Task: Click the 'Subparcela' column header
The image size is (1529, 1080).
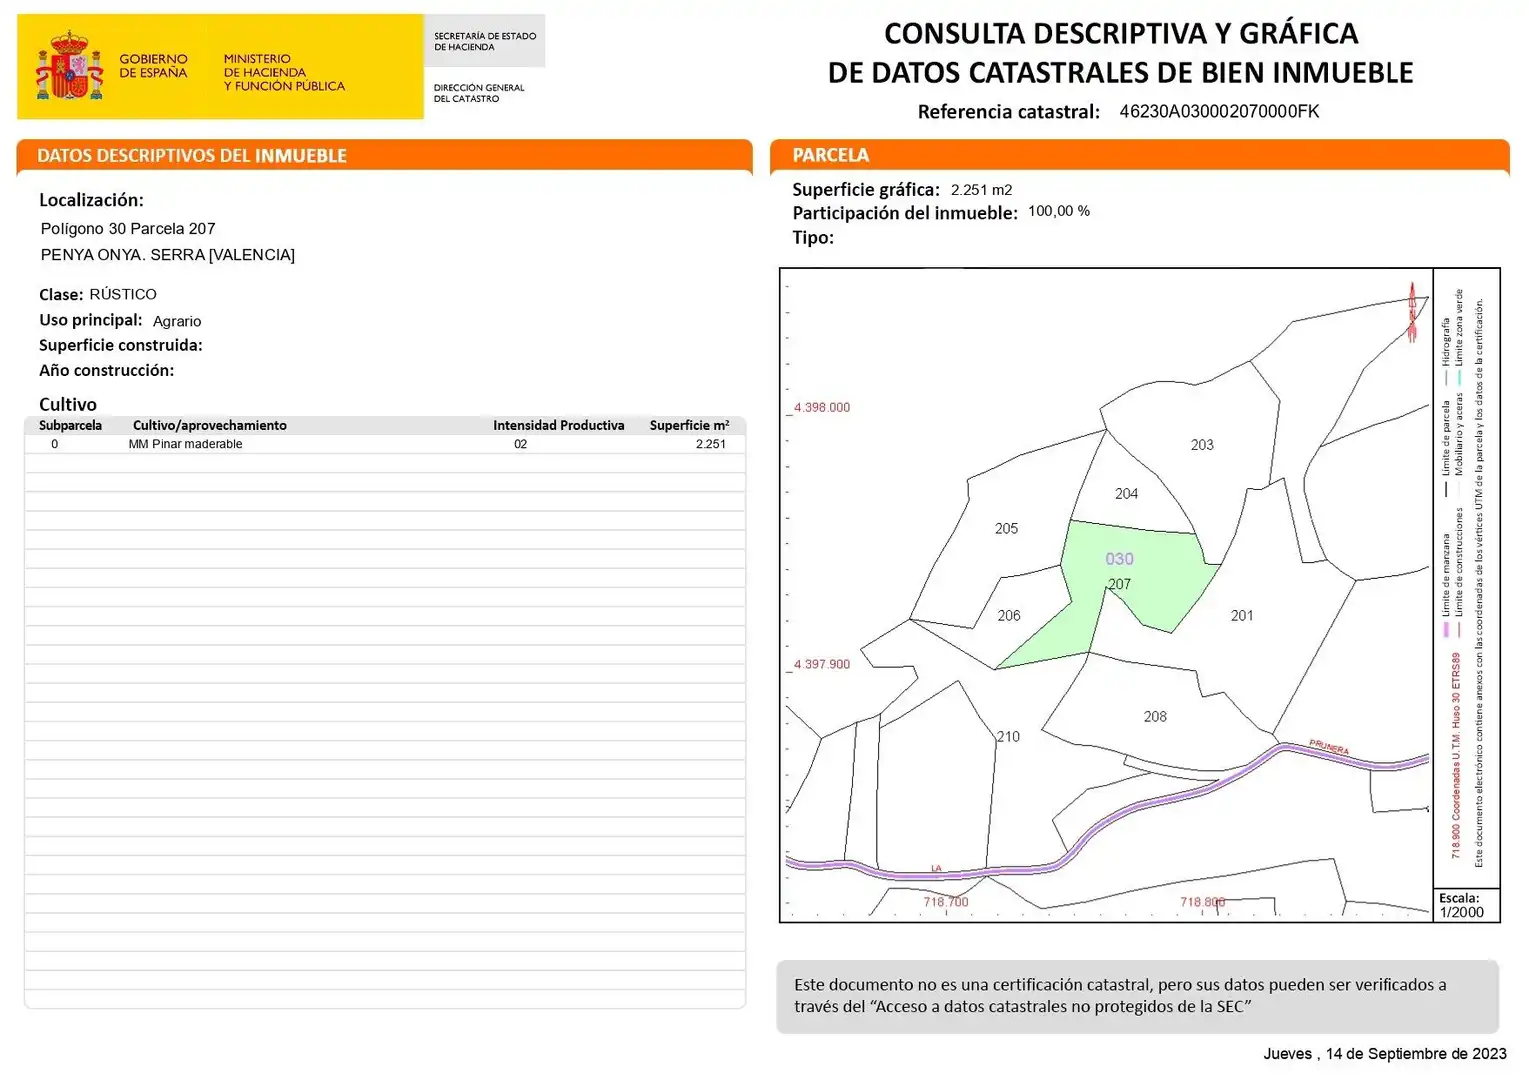Action: (x=70, y=426)
